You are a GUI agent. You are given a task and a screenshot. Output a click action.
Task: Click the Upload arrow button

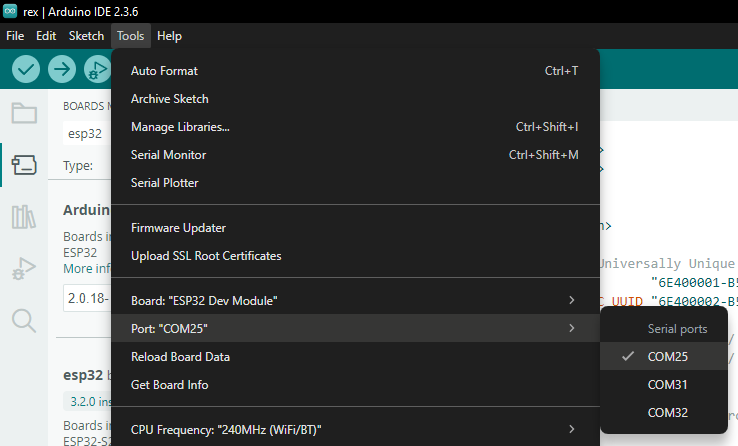click(x=62, y=70)
